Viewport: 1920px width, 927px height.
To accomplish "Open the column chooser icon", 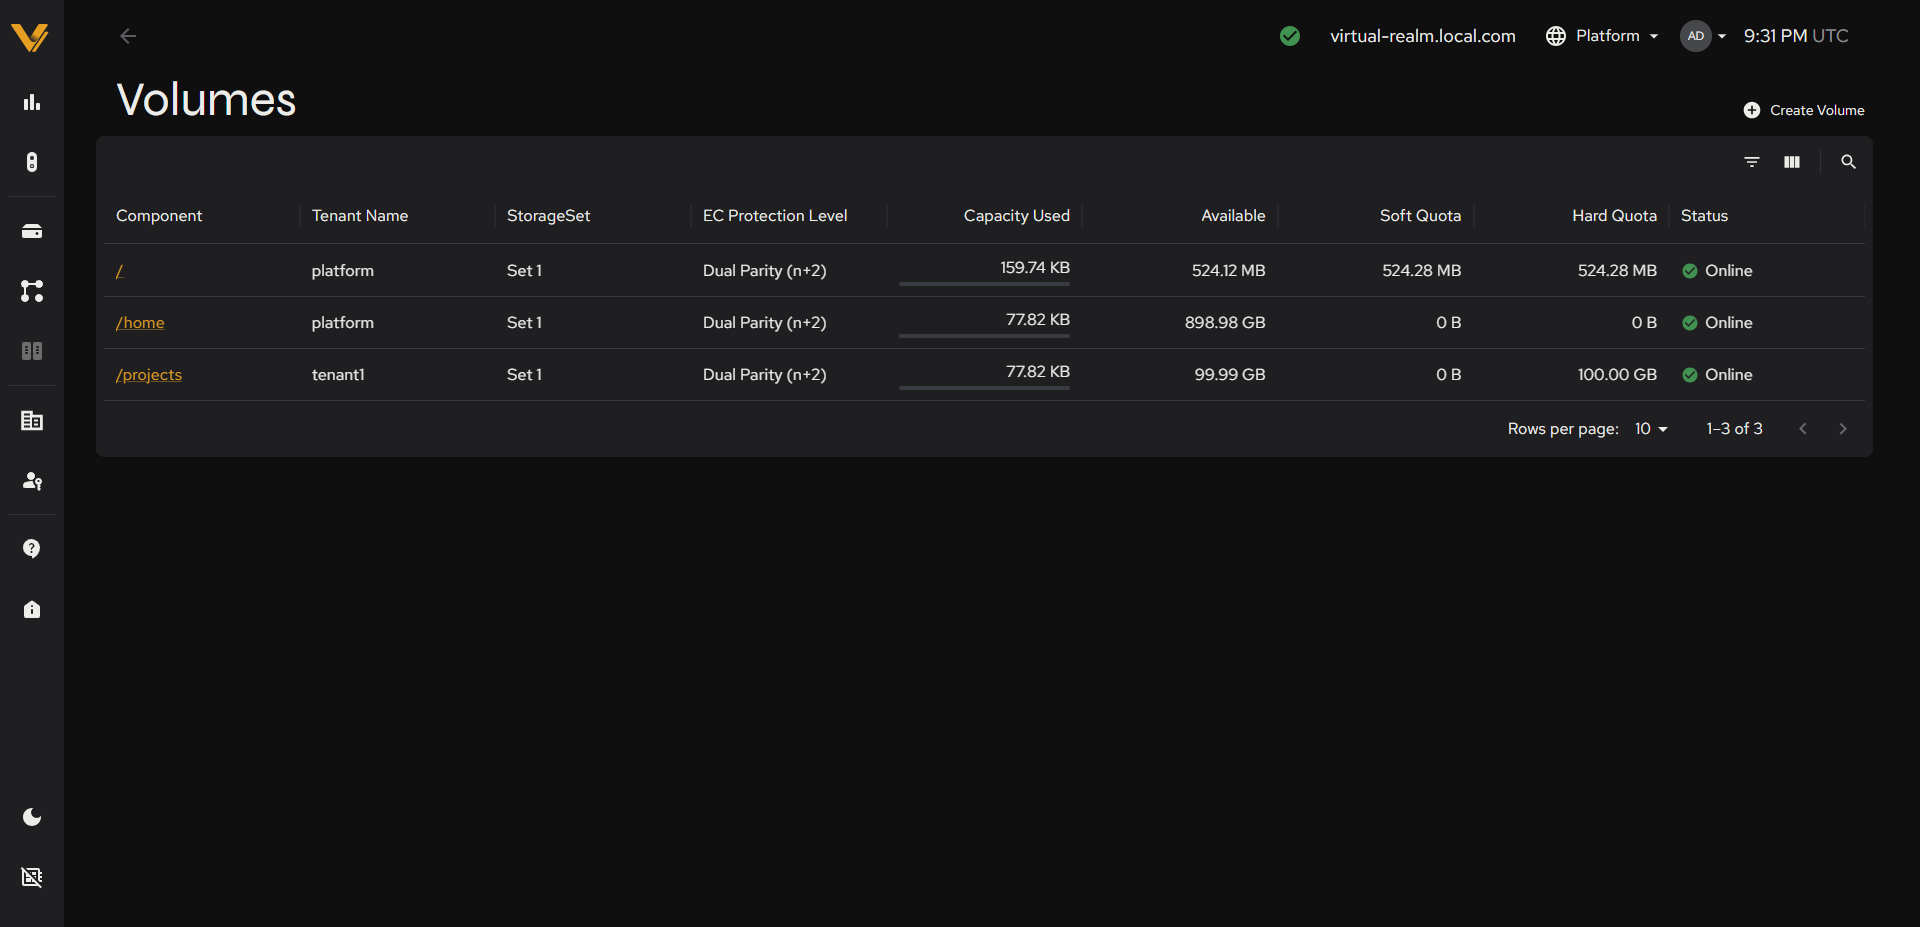I will click(1792, 162).
